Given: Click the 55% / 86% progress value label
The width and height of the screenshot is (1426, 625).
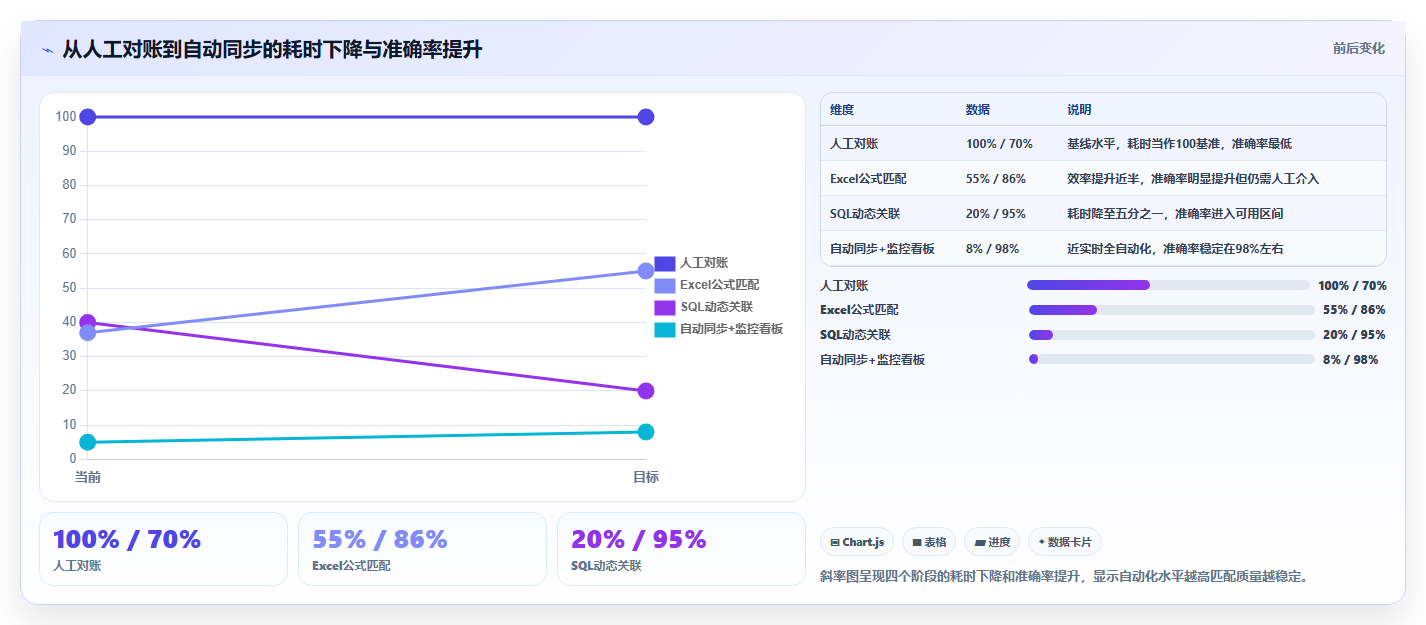Looking at the screenshot, I should point(1354,310).
